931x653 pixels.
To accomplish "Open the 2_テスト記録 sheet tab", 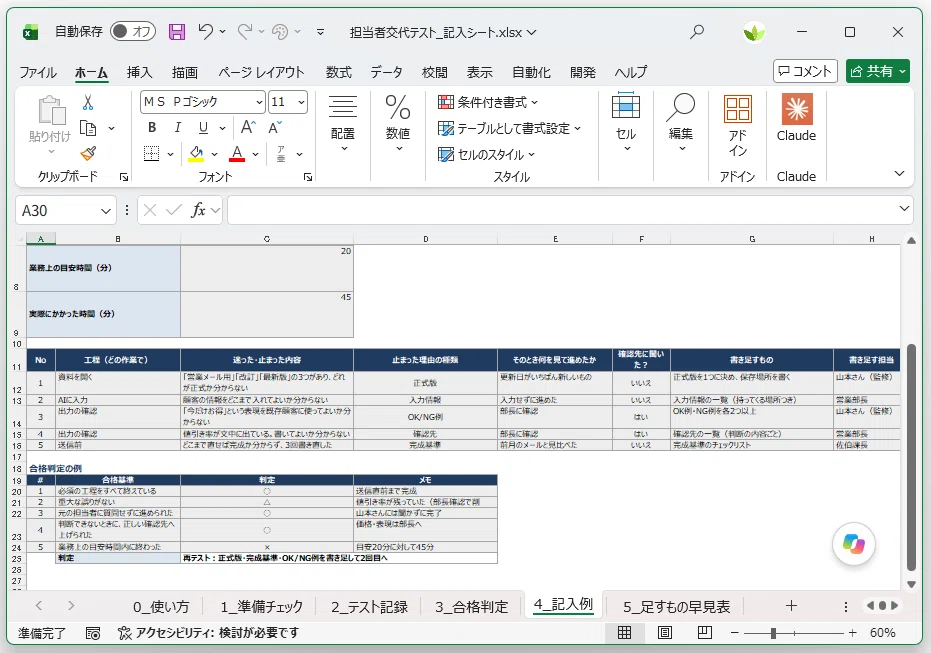I will [x=369, y=607].
